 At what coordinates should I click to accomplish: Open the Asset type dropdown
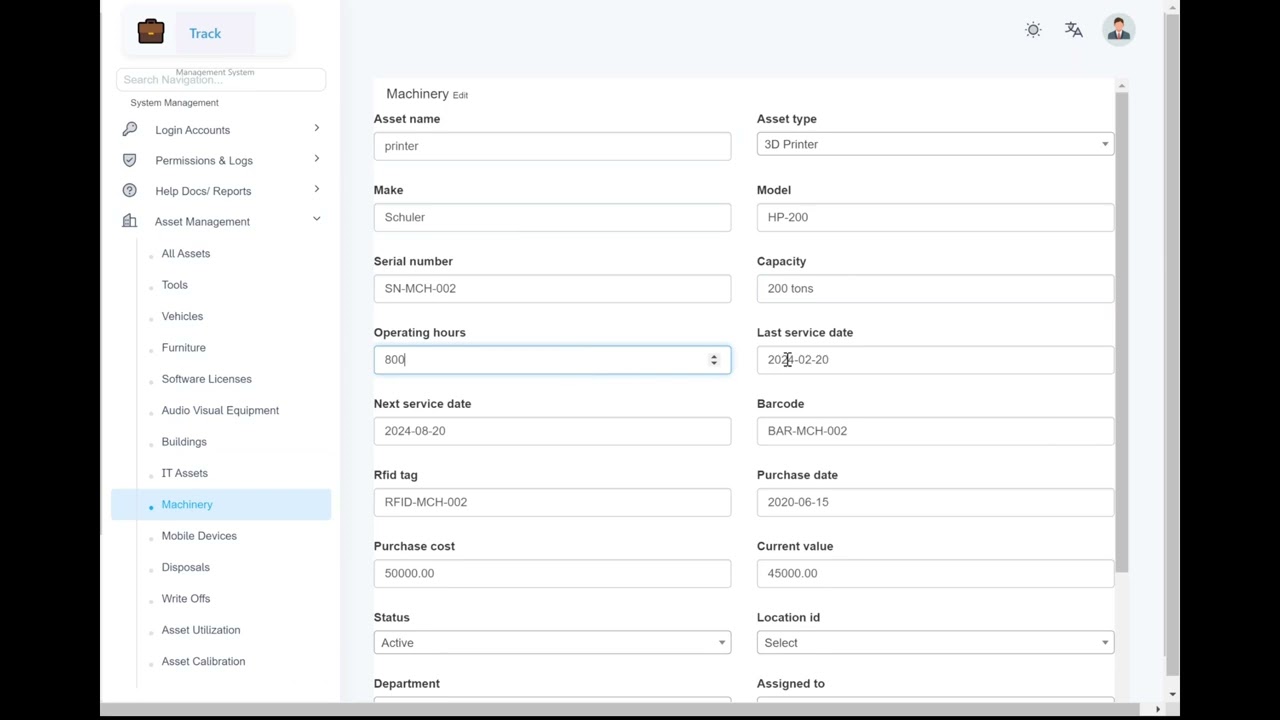935,144
